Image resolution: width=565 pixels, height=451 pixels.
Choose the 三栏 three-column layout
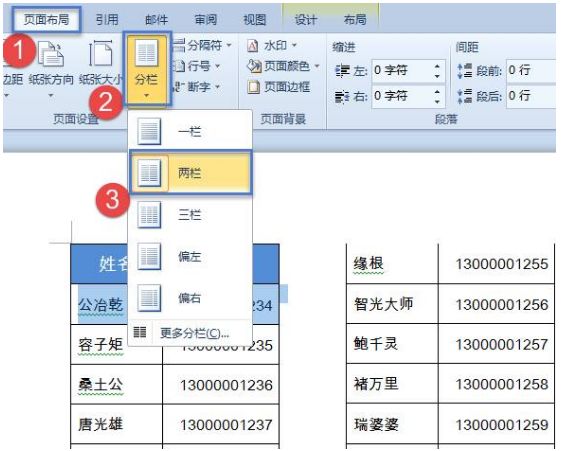190,215
